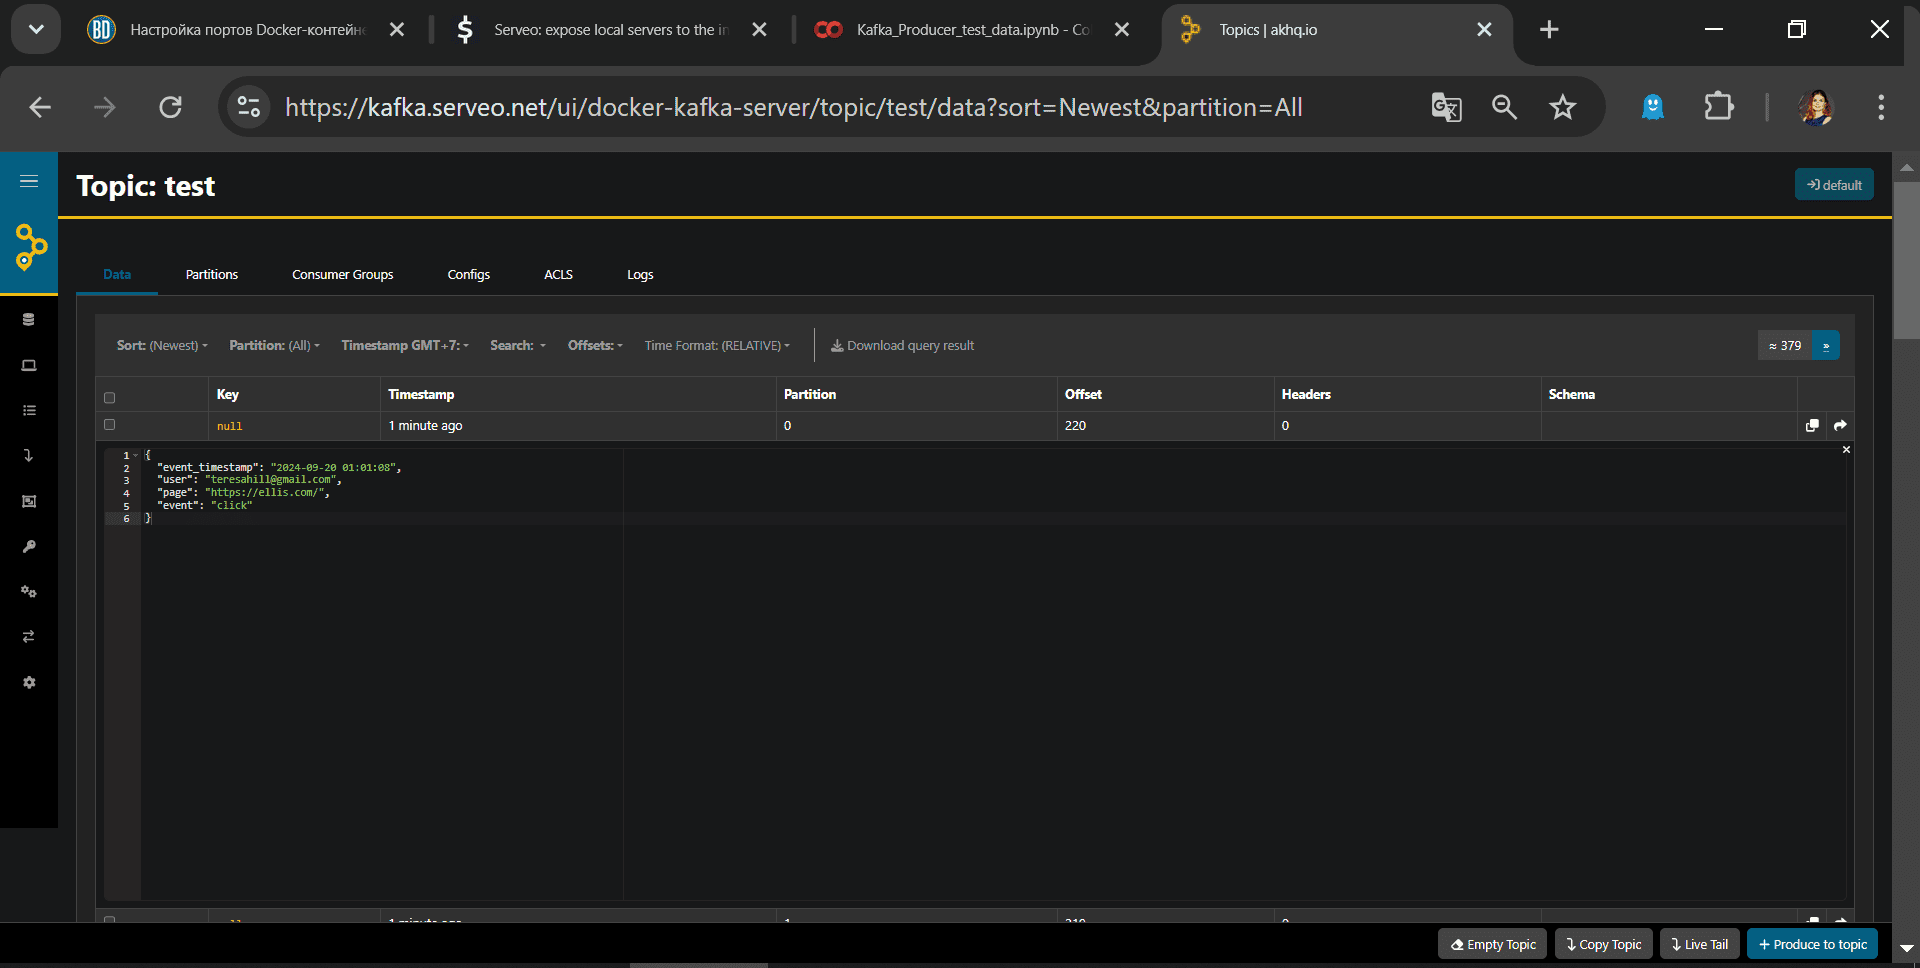This screenshot has width=1920, height=968.
Task: Click Download query result link
Action: click(902, 345)
